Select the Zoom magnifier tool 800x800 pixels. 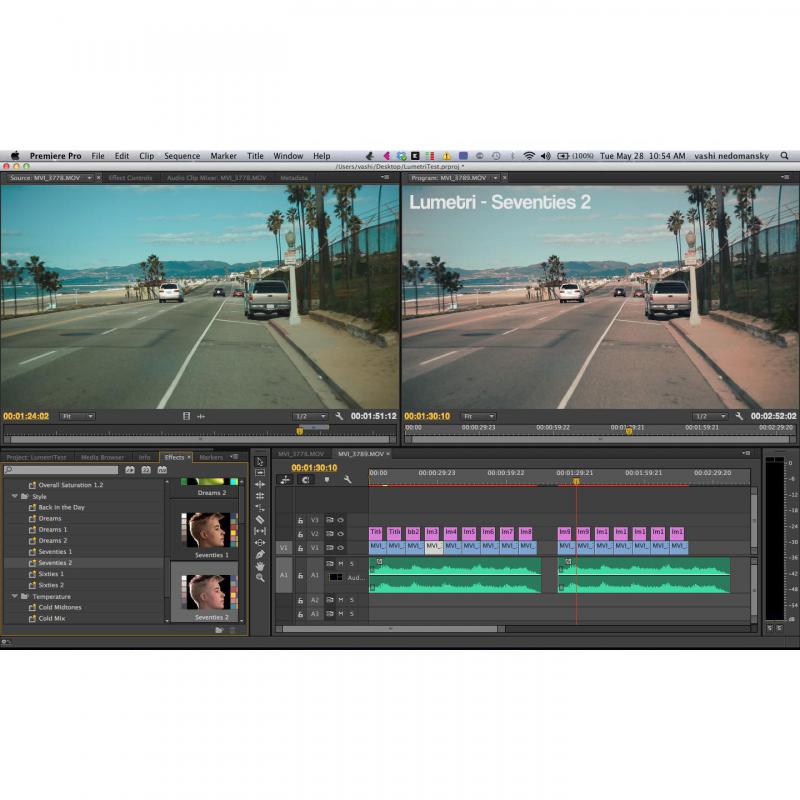pyautogui.click(x=260, y=578)
